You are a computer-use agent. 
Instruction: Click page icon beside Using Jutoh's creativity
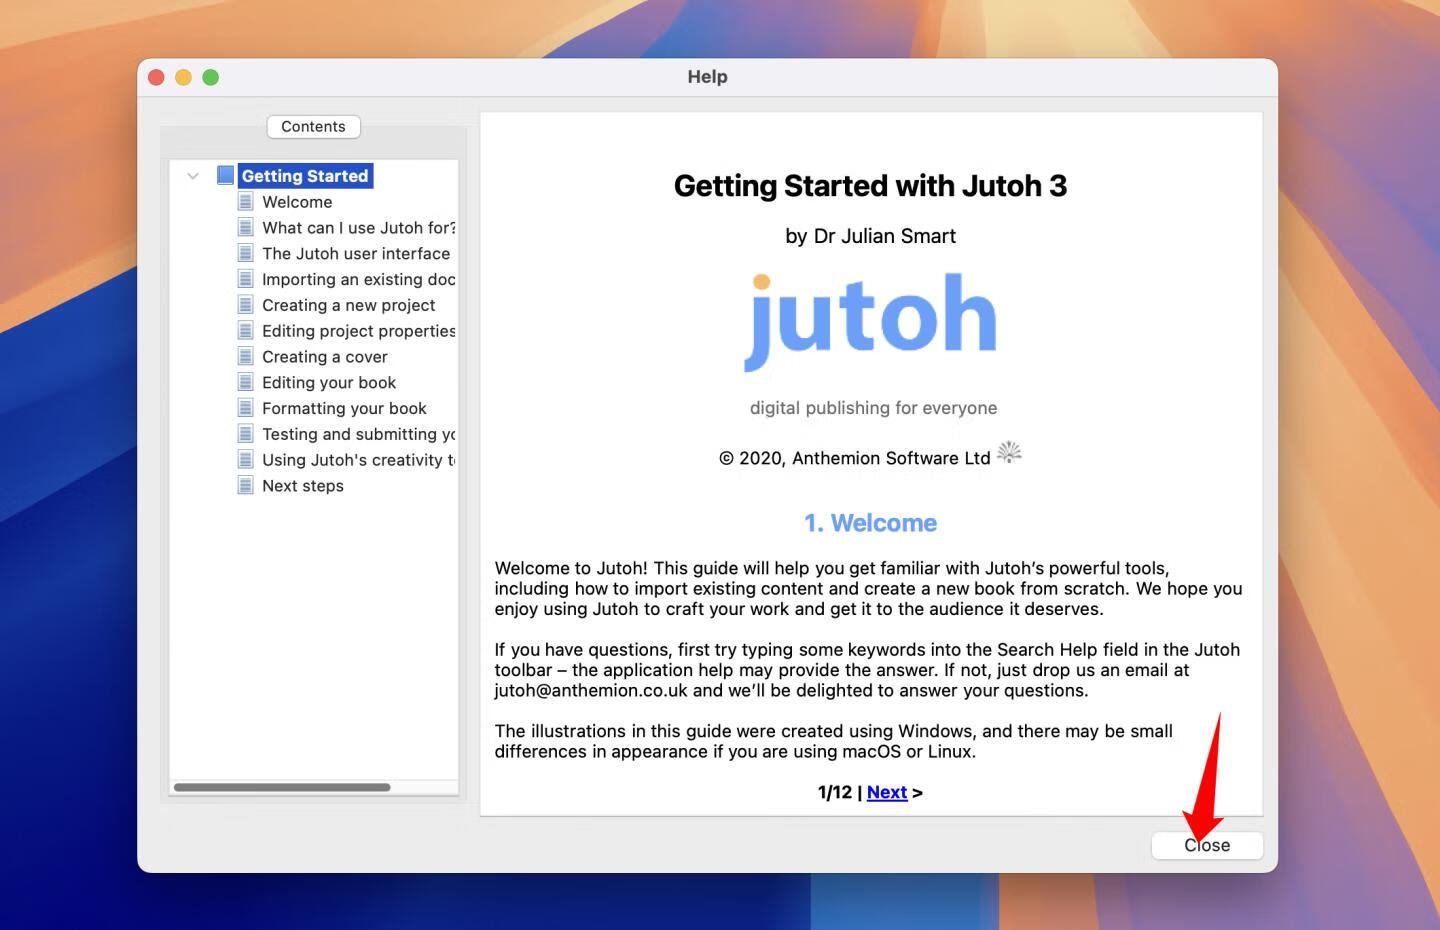[245, 460]
